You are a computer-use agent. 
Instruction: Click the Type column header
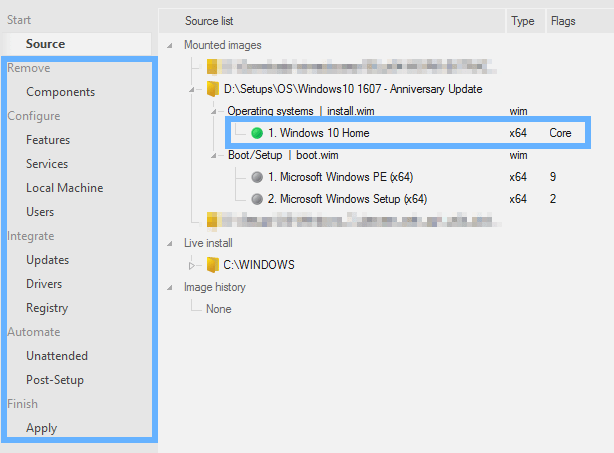point(526,21)
